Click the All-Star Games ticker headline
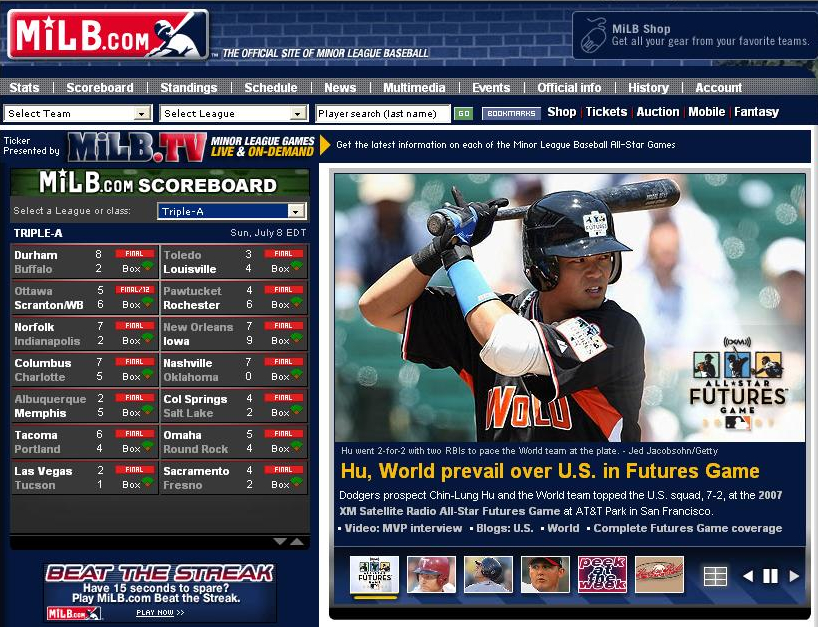The width and height of the screenshot is (818, 627). 506,145
